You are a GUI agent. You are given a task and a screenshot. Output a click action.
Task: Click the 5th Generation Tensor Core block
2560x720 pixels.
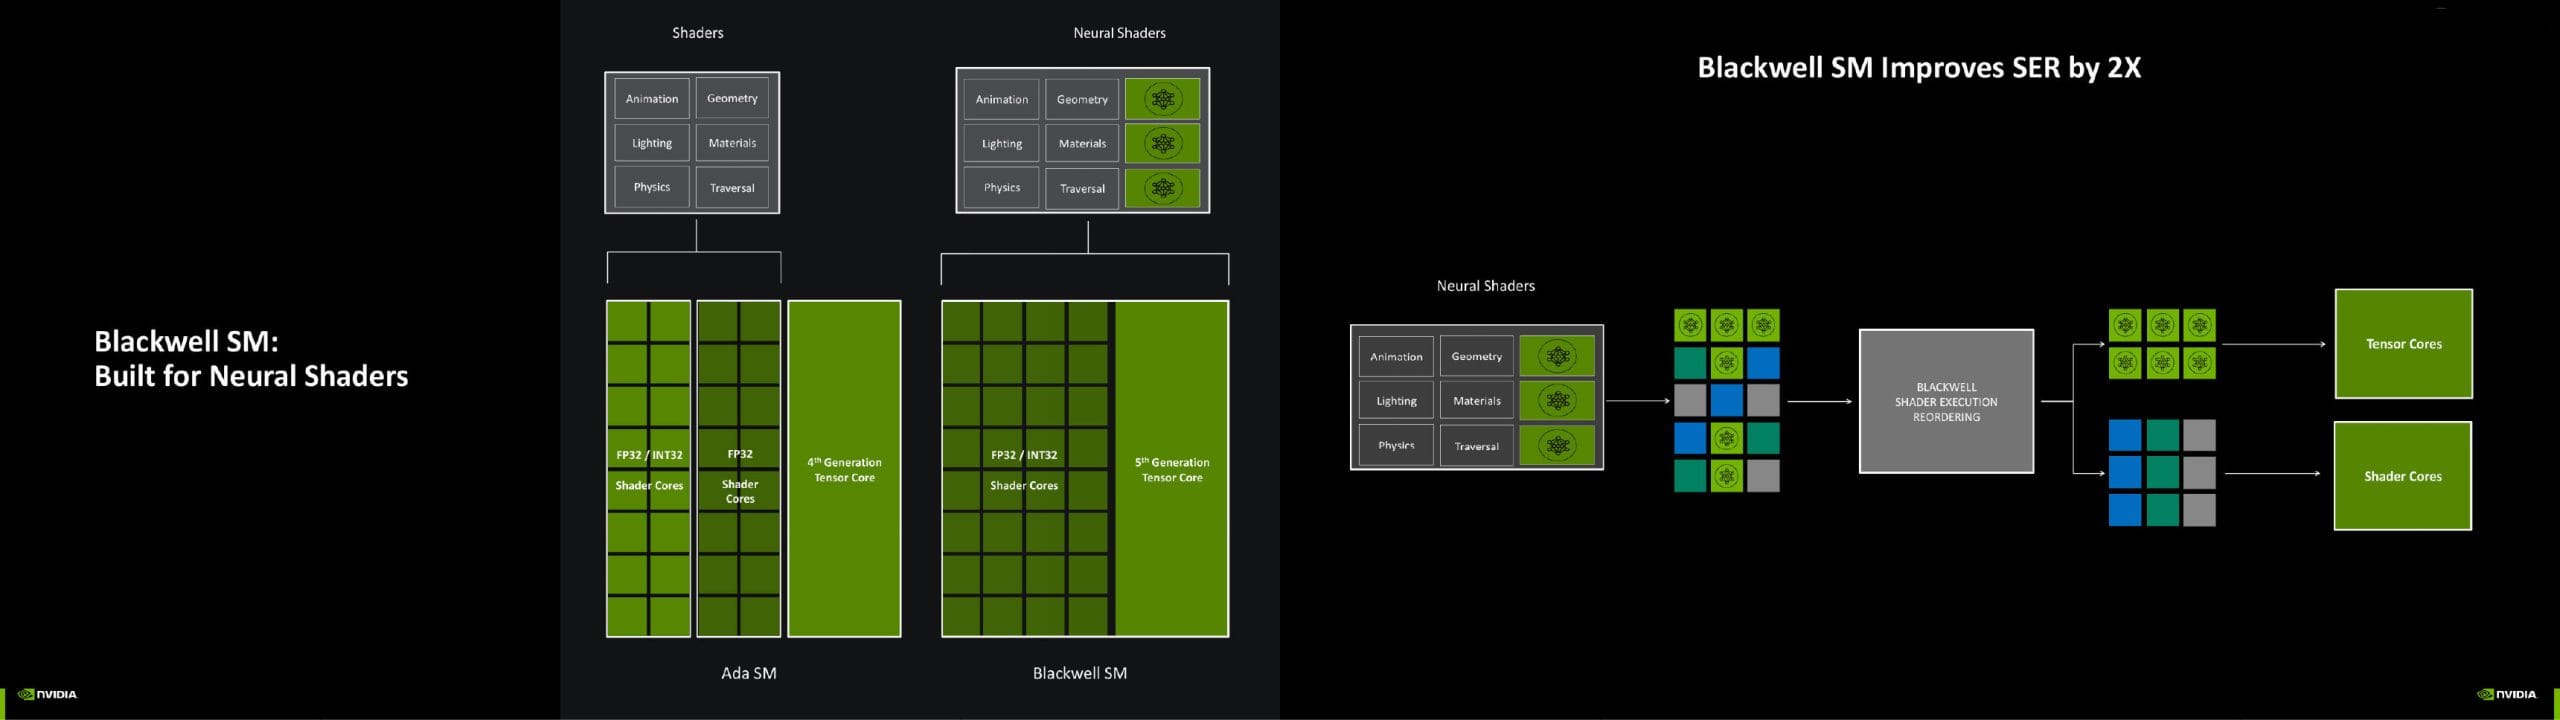click(1172, 469)
